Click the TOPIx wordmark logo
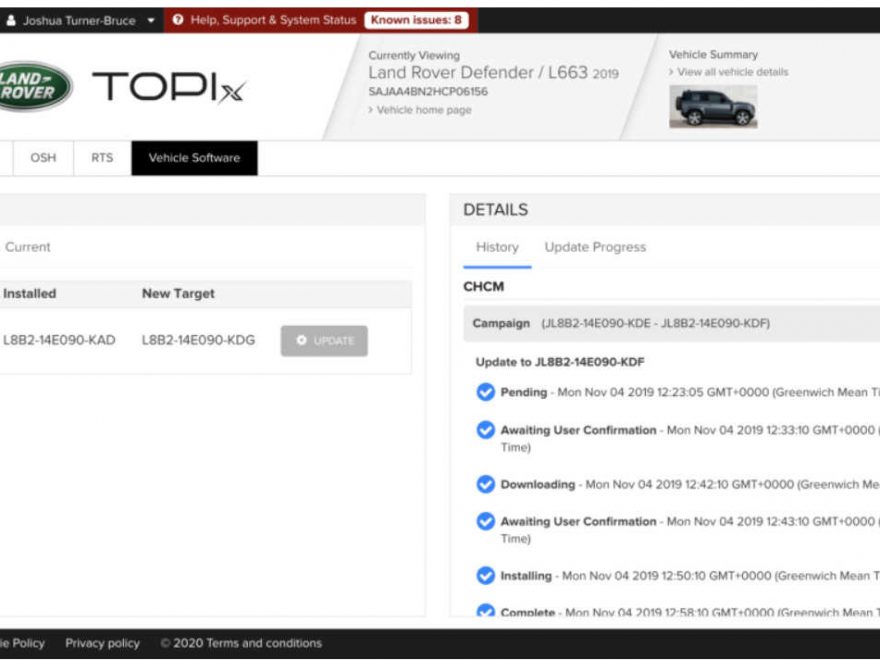Image resolution: width=880 pixels, height=660 pixels. [168, 89]
